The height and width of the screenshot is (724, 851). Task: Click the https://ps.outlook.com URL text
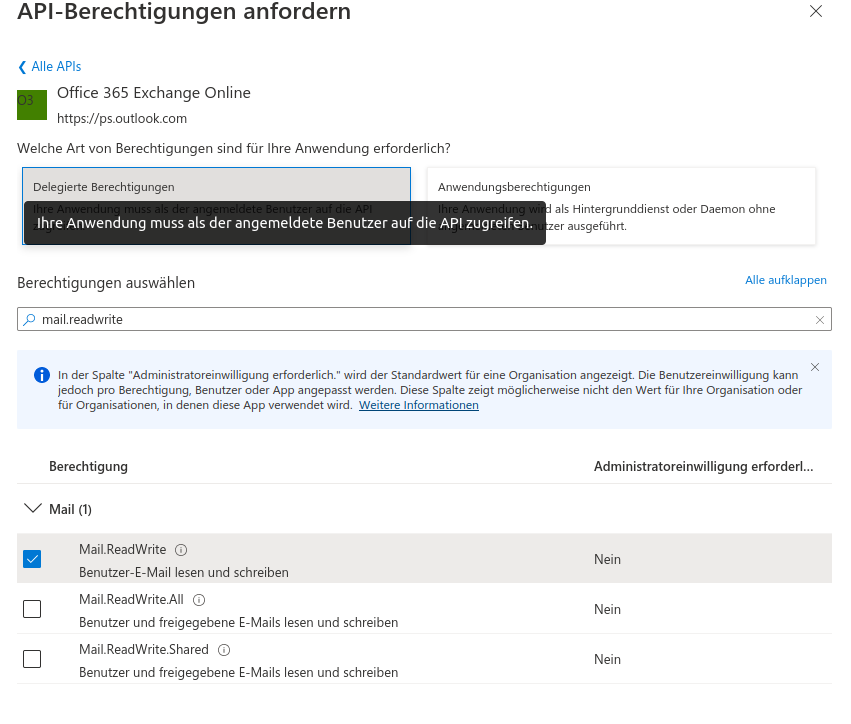122,119
